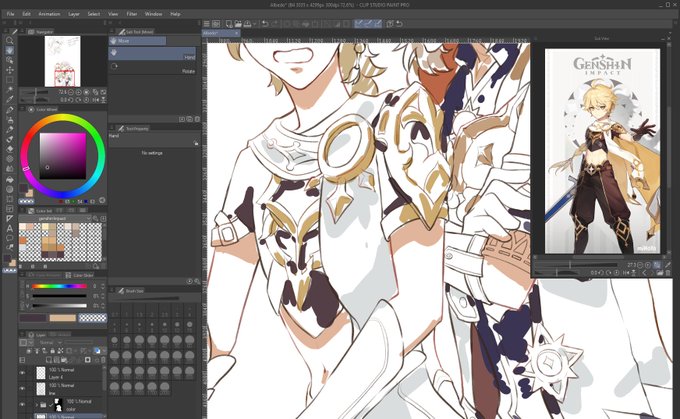This screenshot has width=680, height=419.
Task: Click the Navigator rotate left icon
Action: (72, 100)
